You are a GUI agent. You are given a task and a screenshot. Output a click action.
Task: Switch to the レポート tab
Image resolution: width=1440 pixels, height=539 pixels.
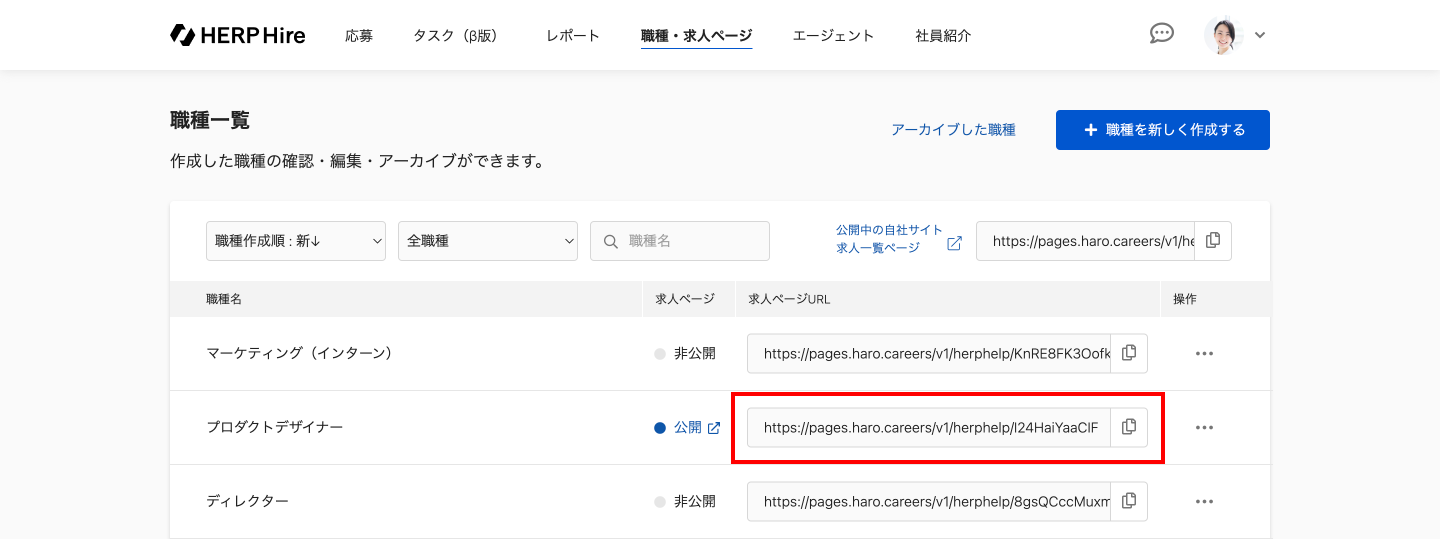pyautogui.click(x=573, y=36)
